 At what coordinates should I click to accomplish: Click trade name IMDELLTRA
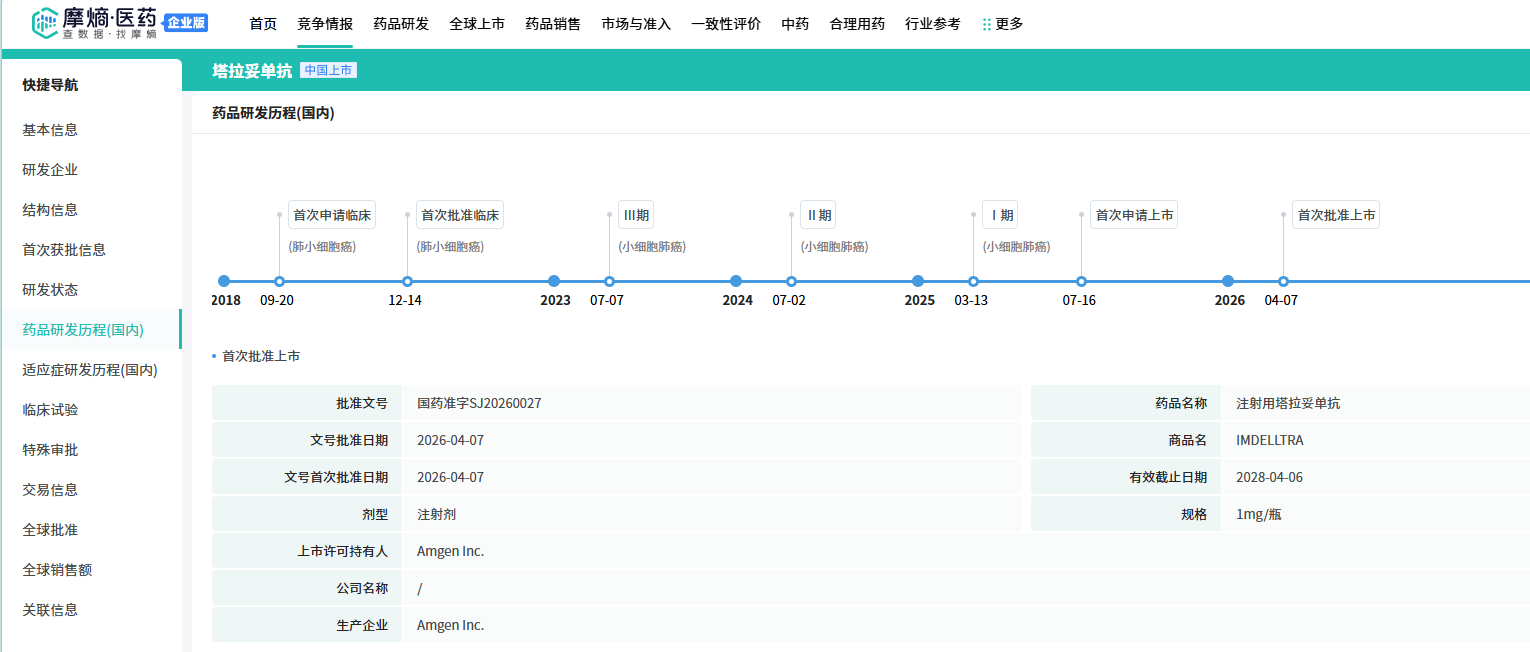pyautogui.click(x=1270, y=441)
